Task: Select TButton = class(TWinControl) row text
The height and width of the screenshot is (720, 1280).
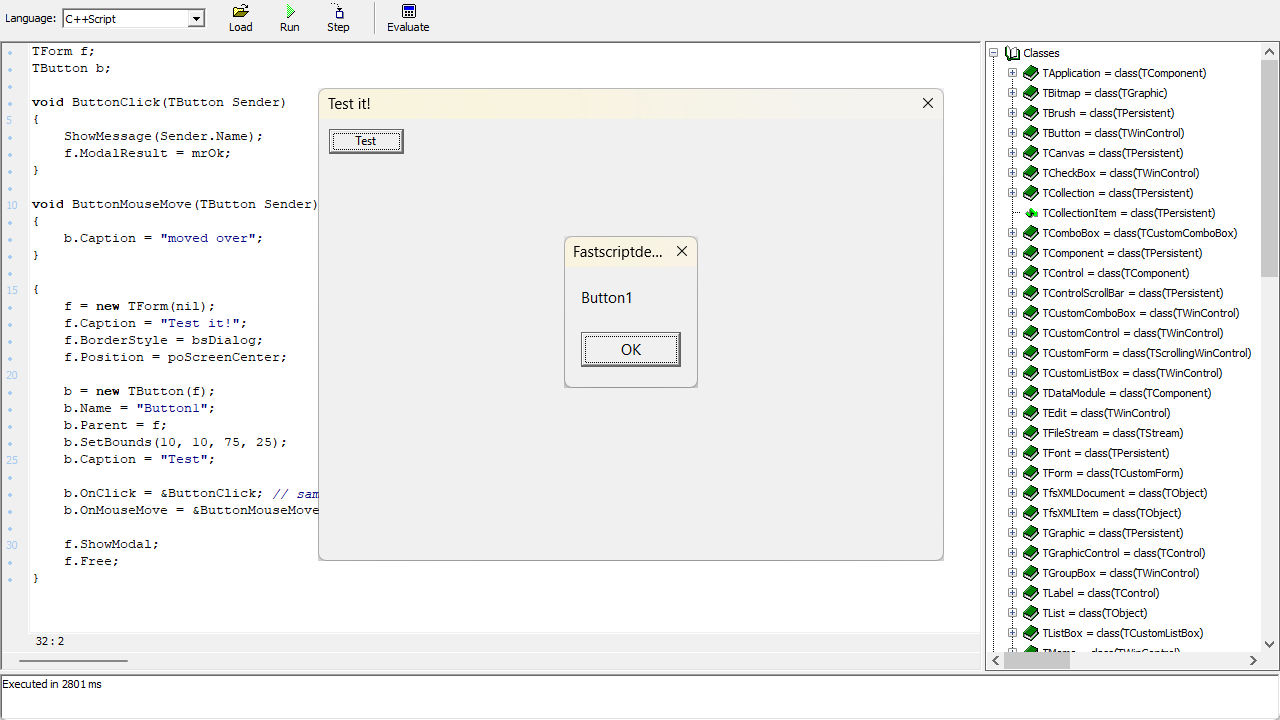Action: point(1113,133)
